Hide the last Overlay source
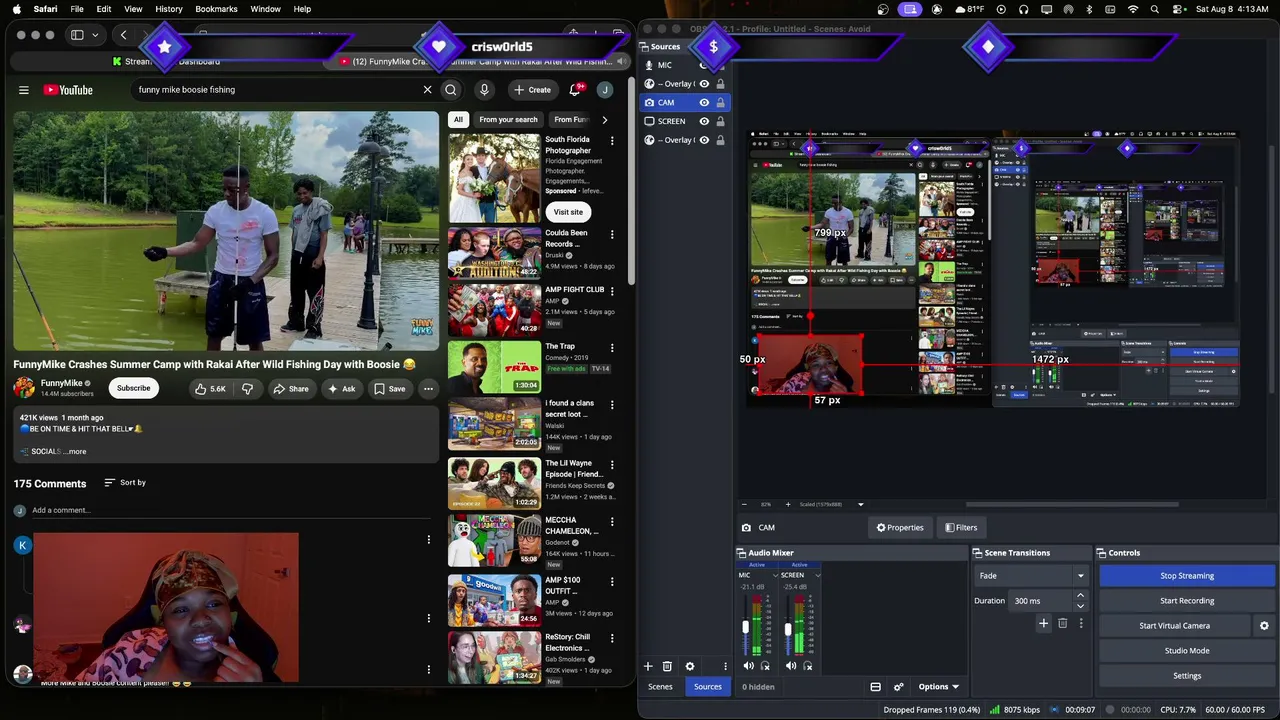 pos(704,140)
